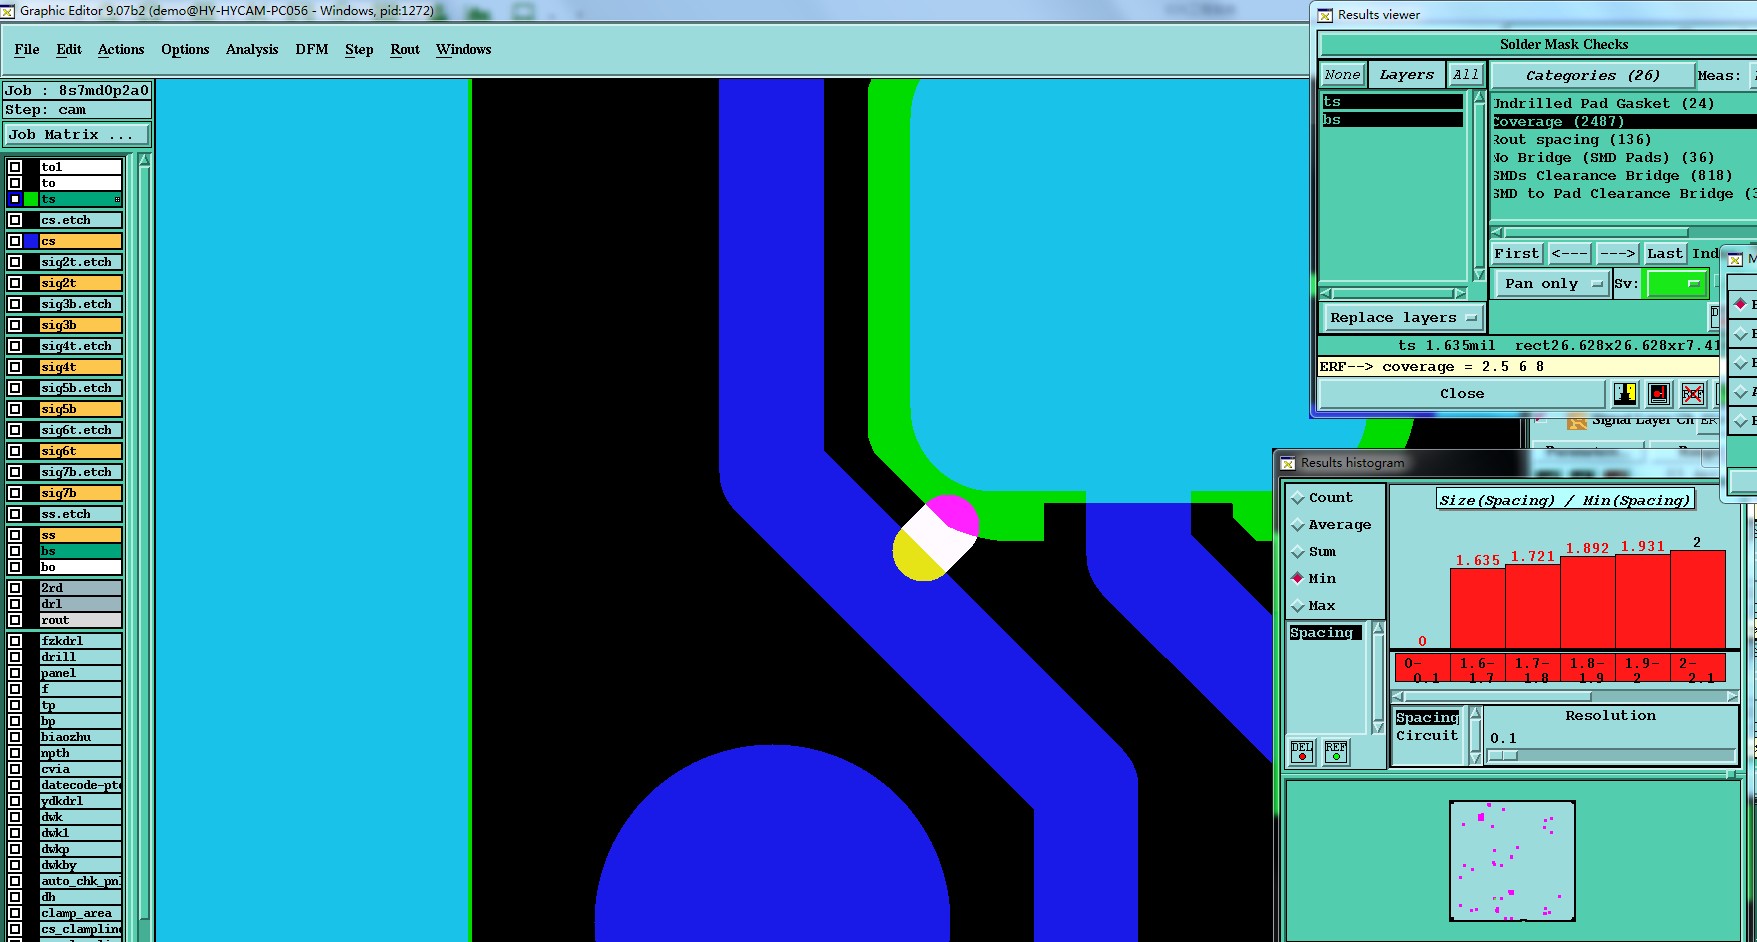This screenshot has height=942, width=1757.
Task: Toggle the checkbox for layer cs
Action: coord(15,241)
